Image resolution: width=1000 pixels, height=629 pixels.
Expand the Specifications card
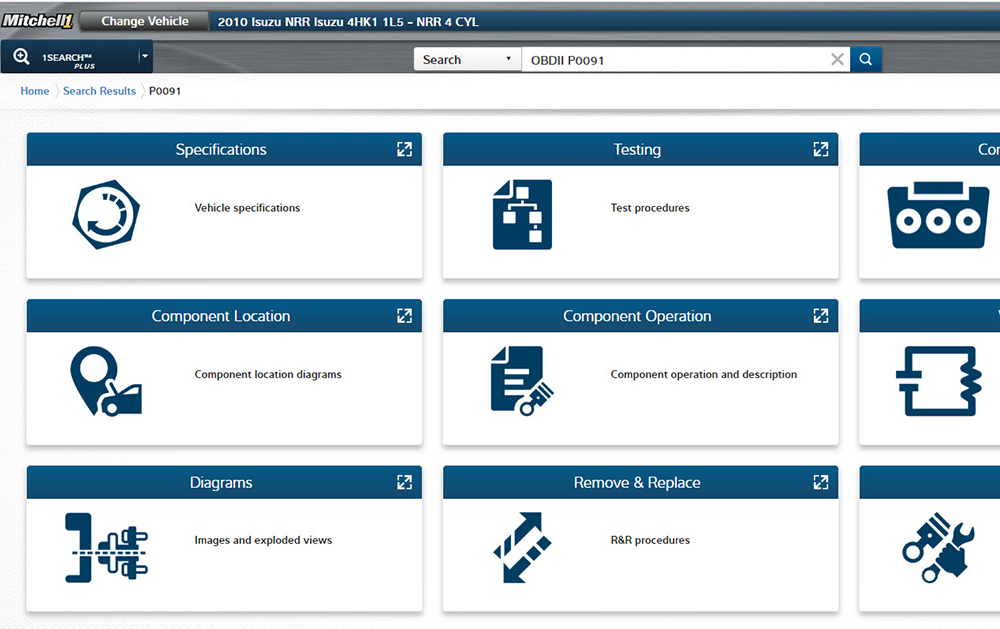(404, 150)
